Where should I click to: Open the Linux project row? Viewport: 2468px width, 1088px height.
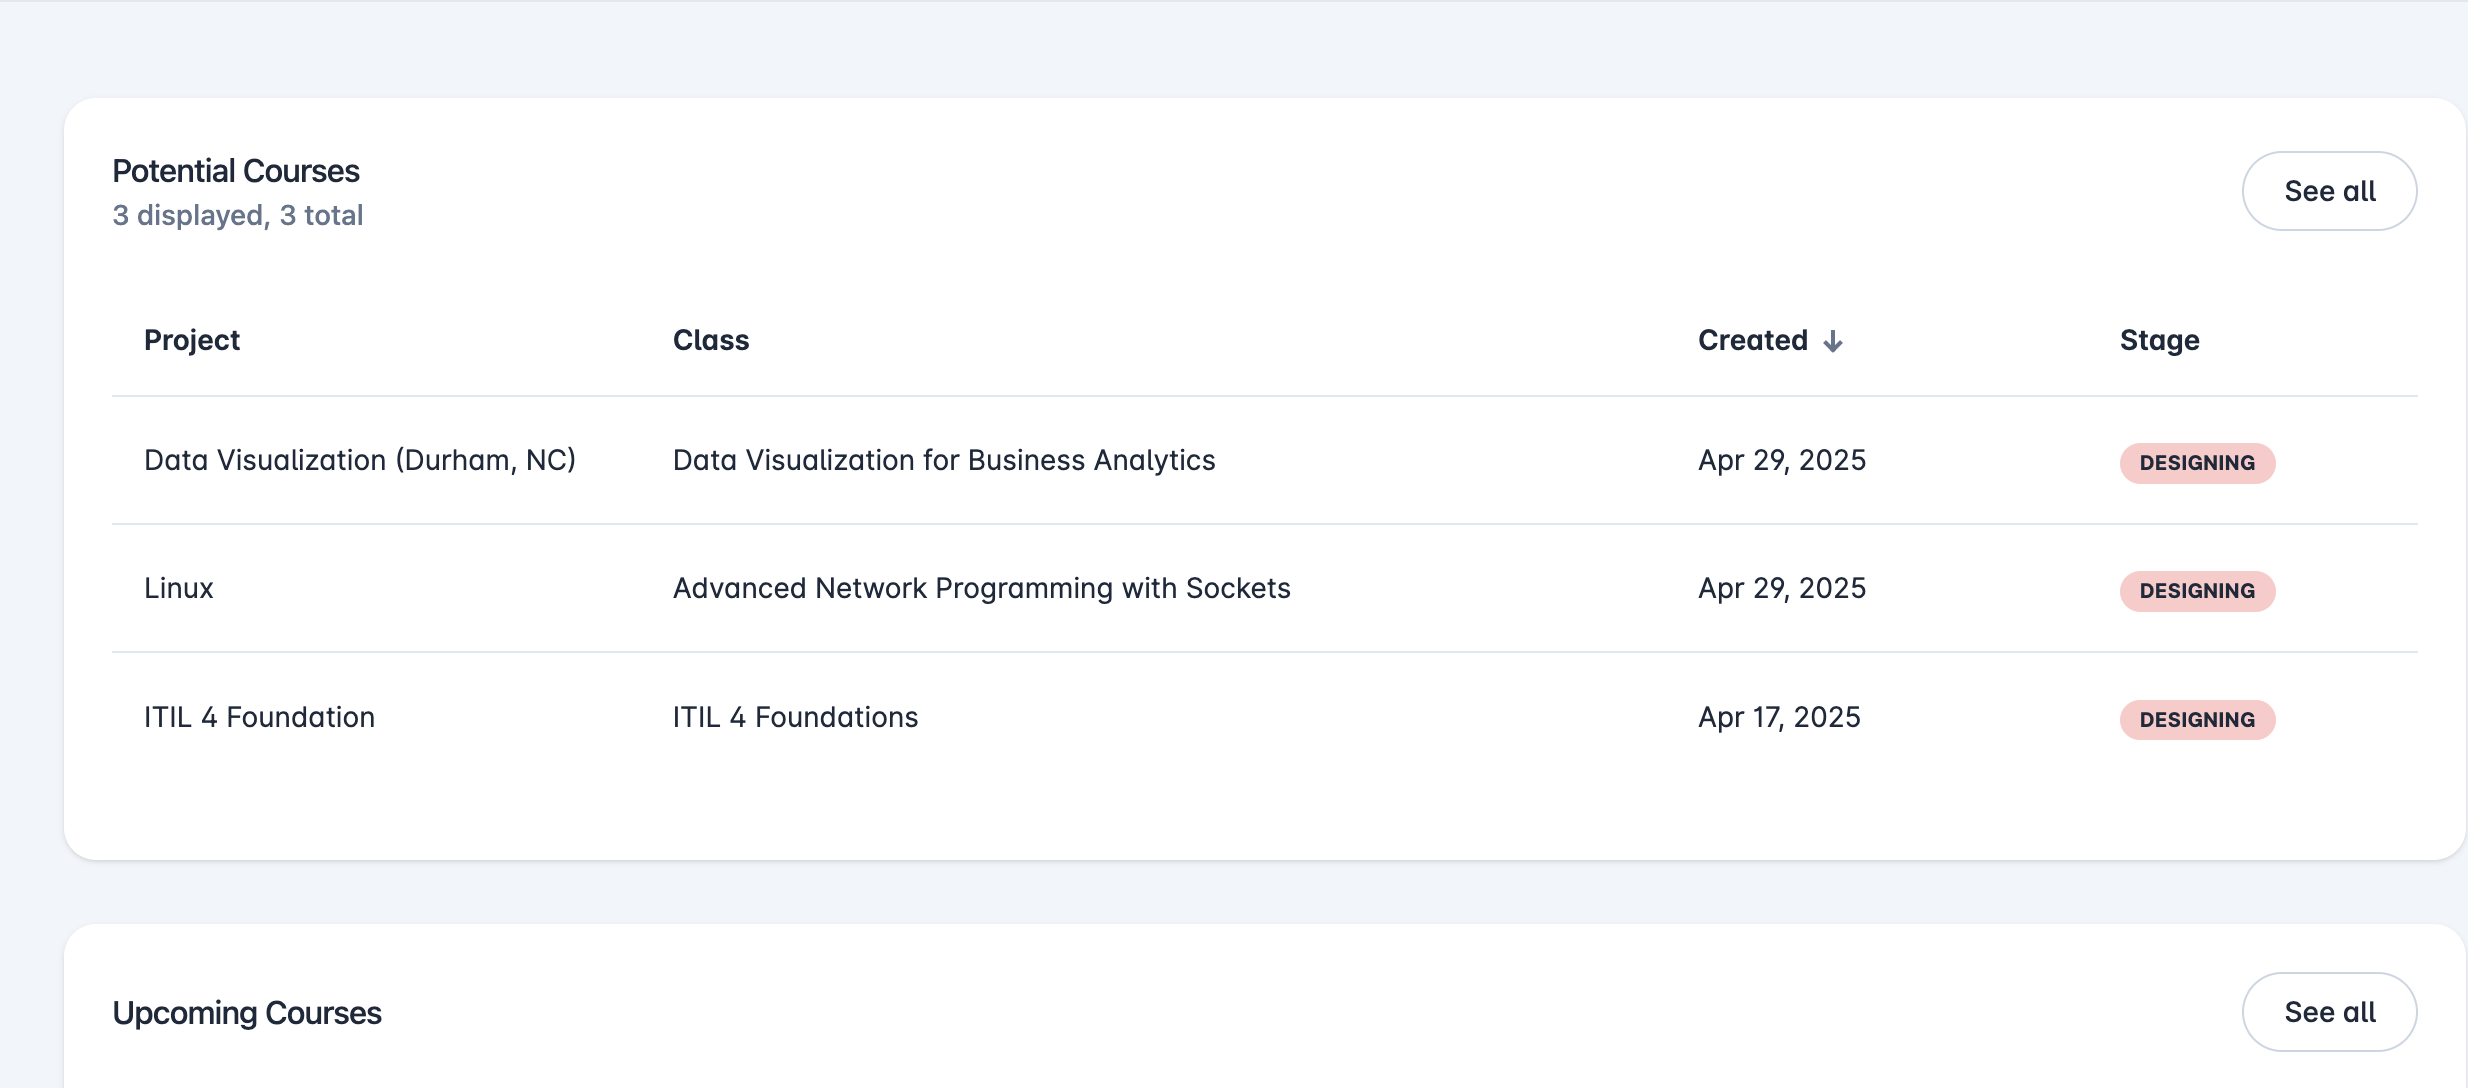pos(179,588)
